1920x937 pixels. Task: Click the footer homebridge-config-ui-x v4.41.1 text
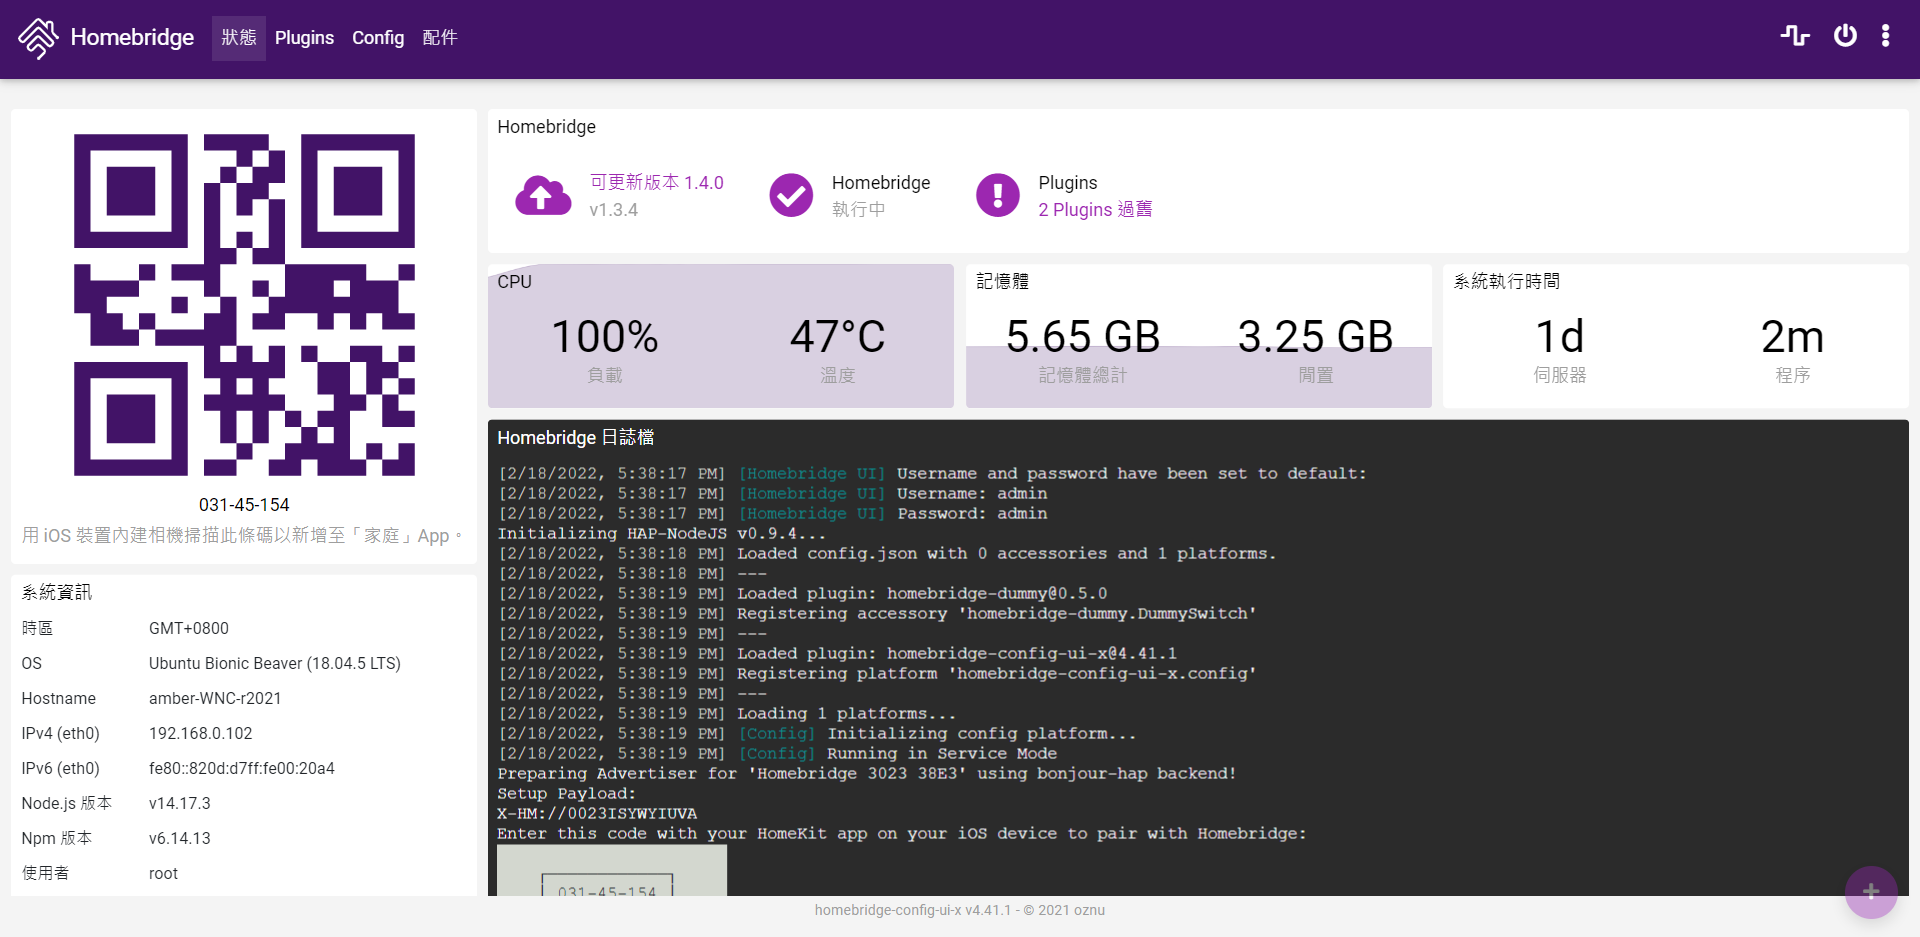[x=912, y=910]
